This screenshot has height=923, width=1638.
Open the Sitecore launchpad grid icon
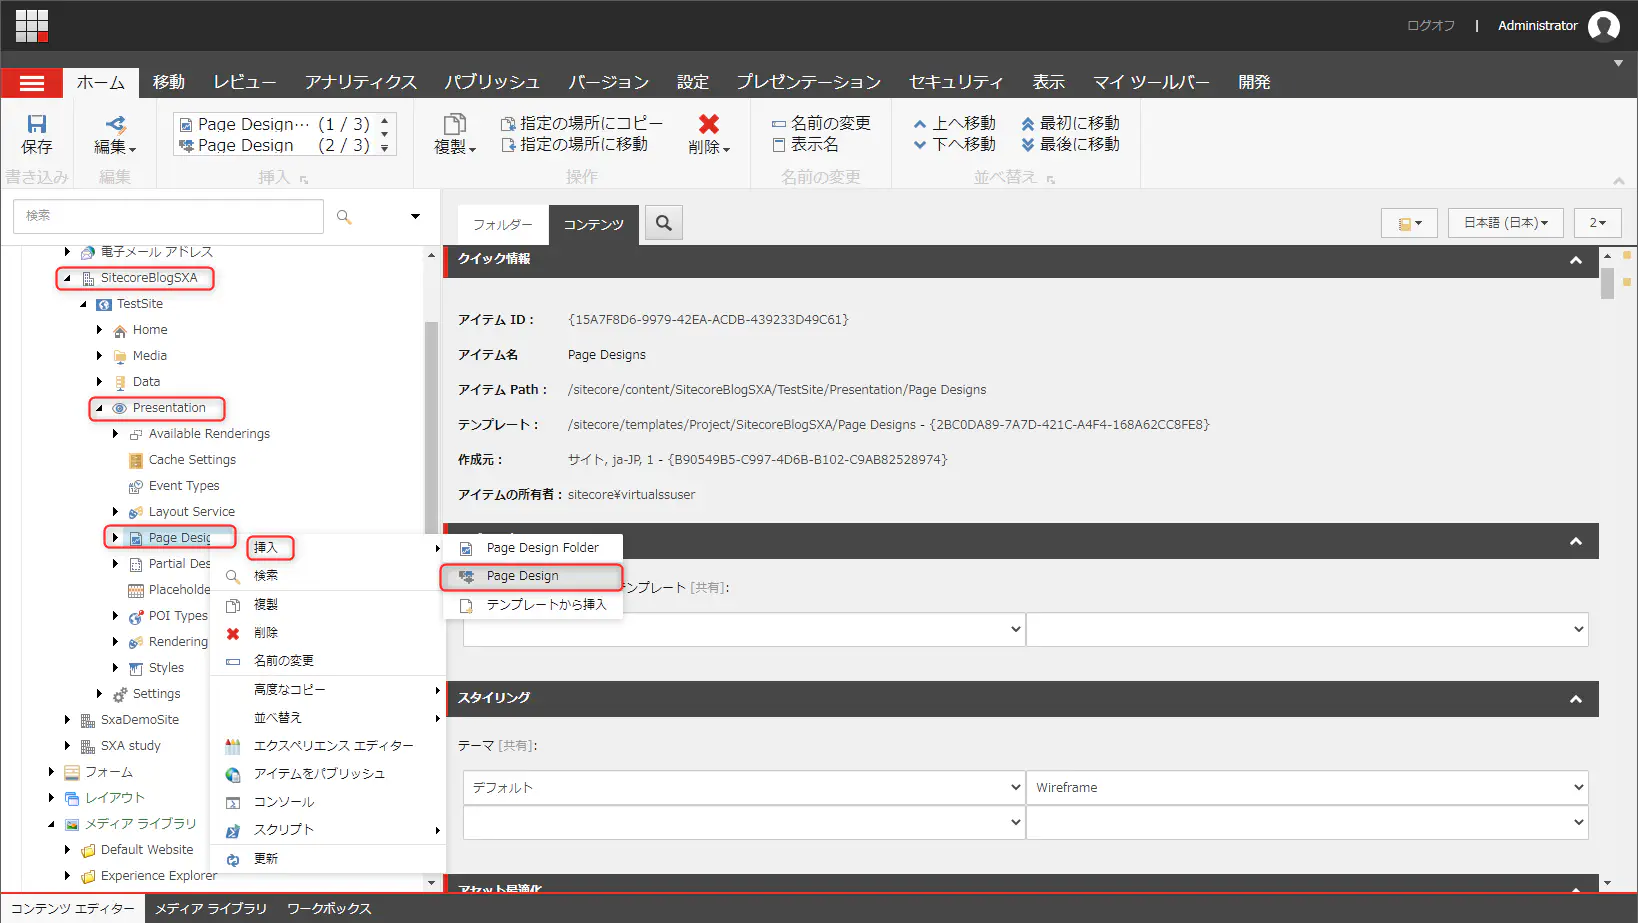coord(32,26)
